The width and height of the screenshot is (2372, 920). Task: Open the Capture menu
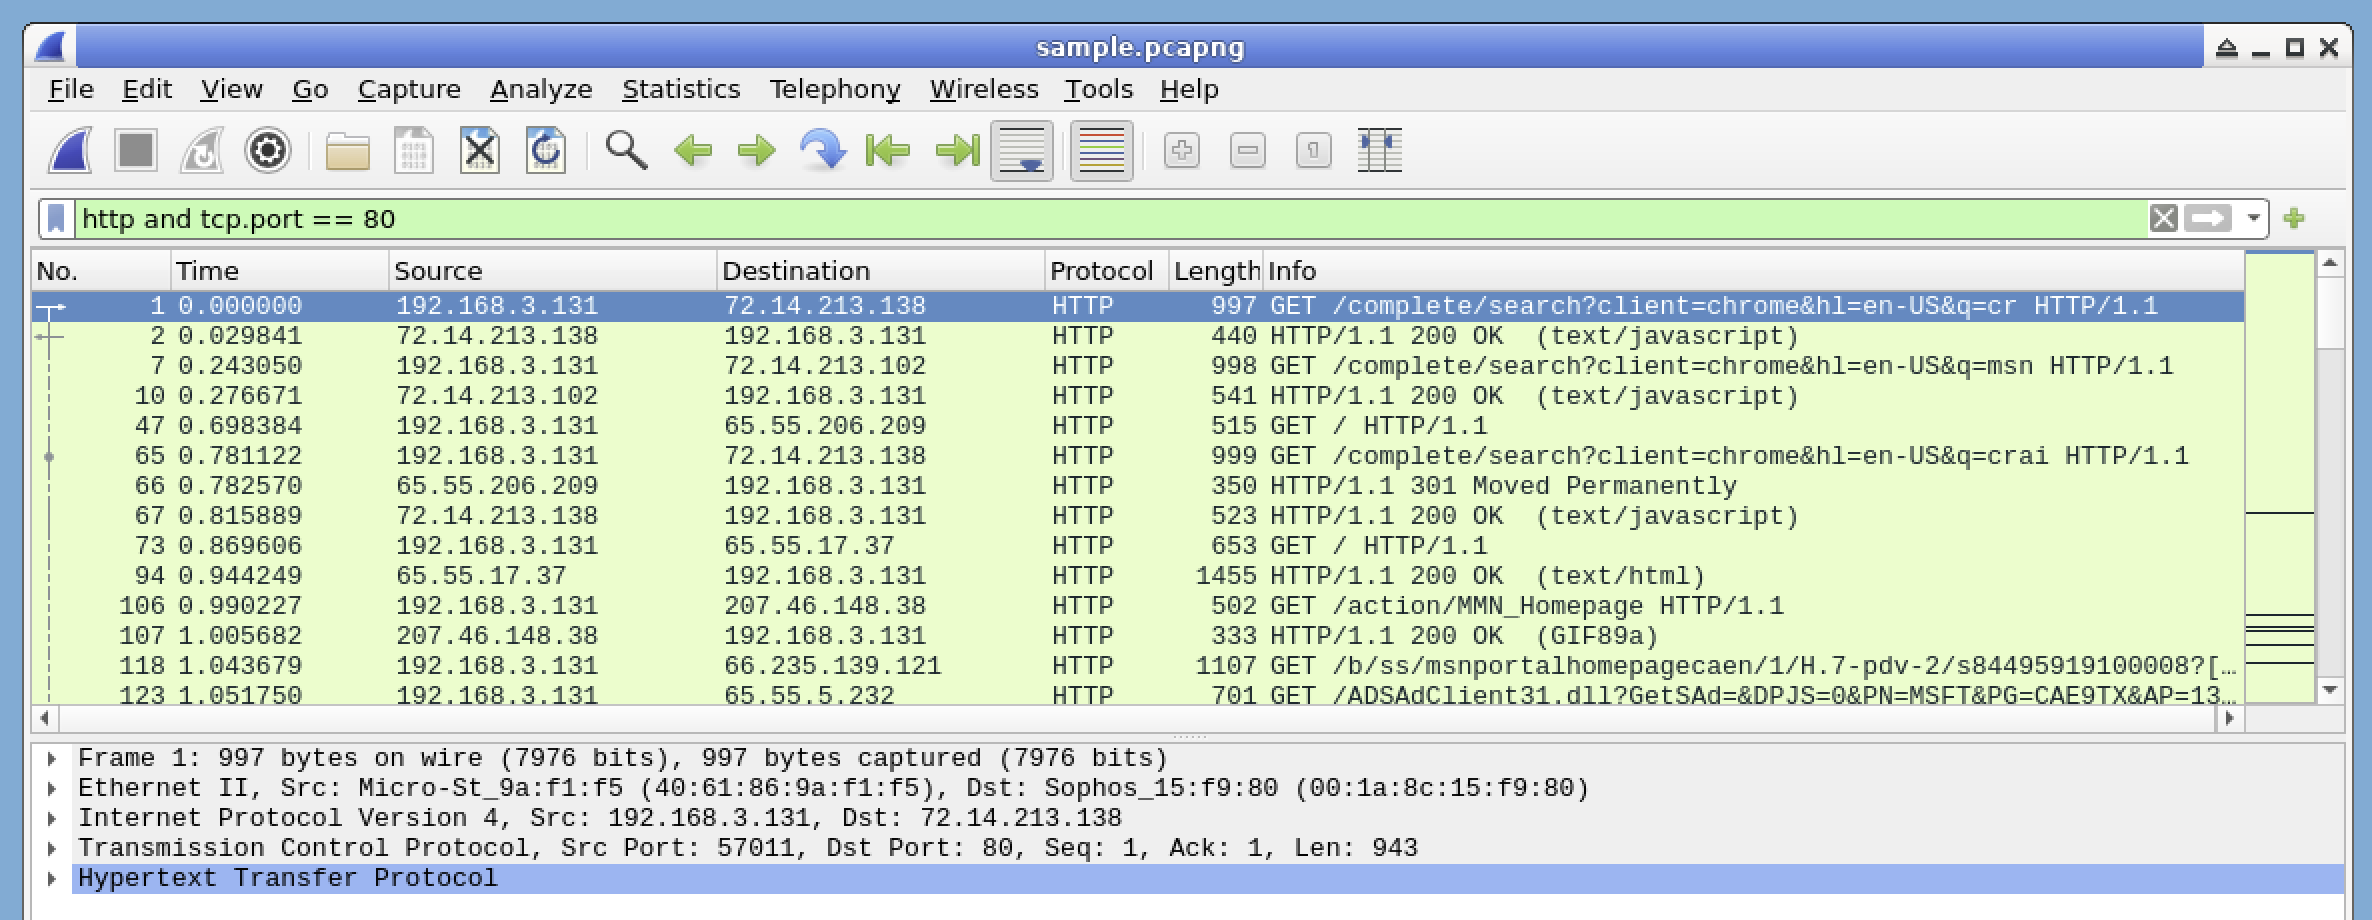pos(409,89)
